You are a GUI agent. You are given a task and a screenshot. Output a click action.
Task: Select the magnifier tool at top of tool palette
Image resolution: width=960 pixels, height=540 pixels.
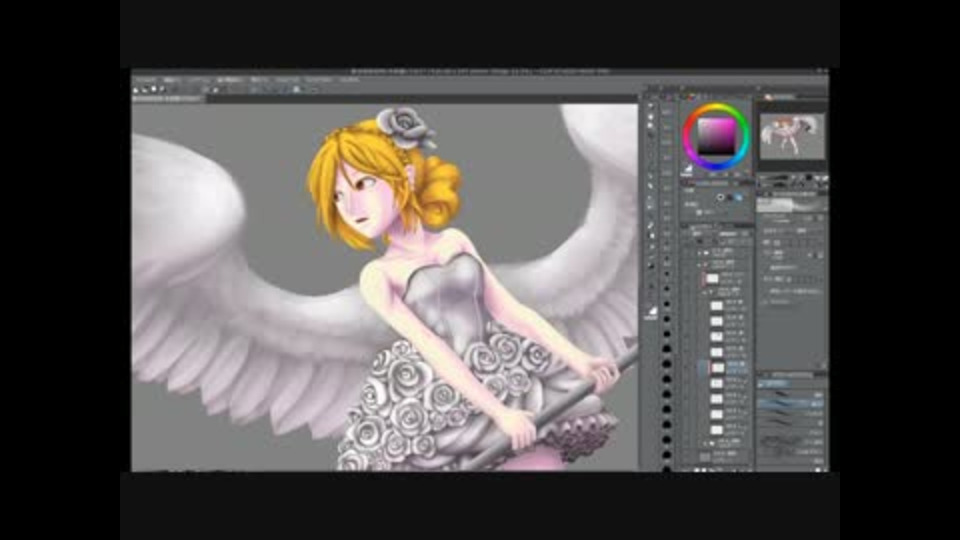point(650,105)
